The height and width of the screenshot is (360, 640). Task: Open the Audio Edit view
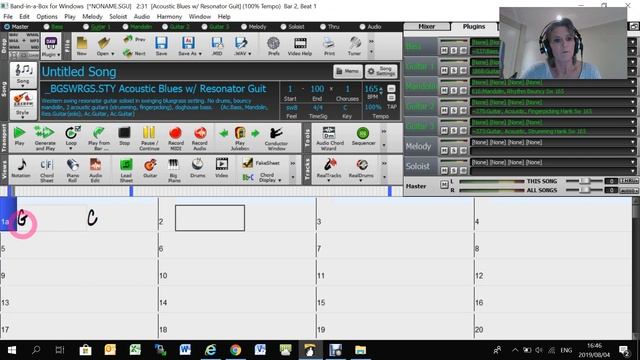96,170
